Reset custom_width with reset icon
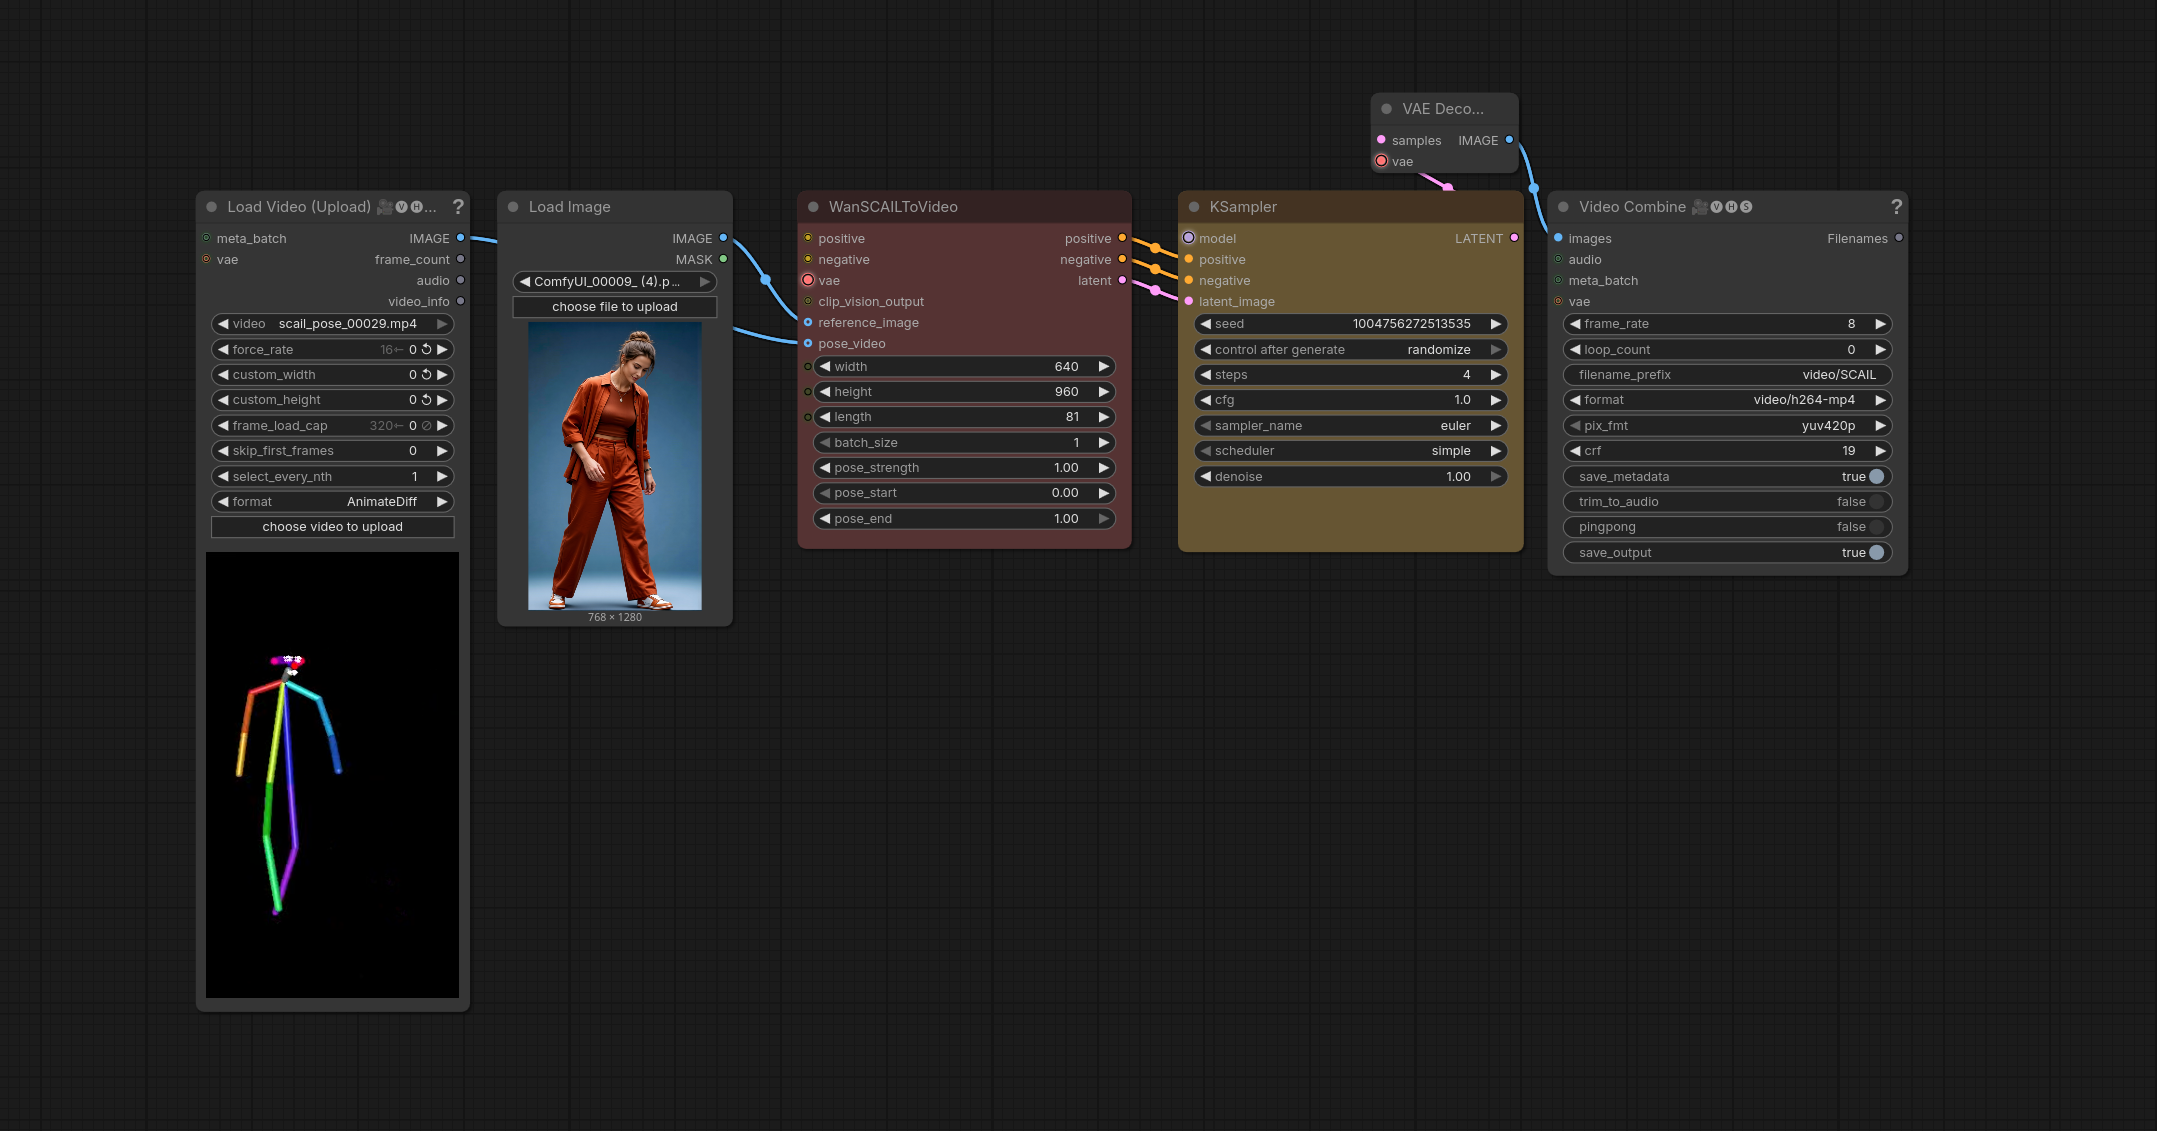The width and height of the screenshot is (2157, 1131). (427, 374)
